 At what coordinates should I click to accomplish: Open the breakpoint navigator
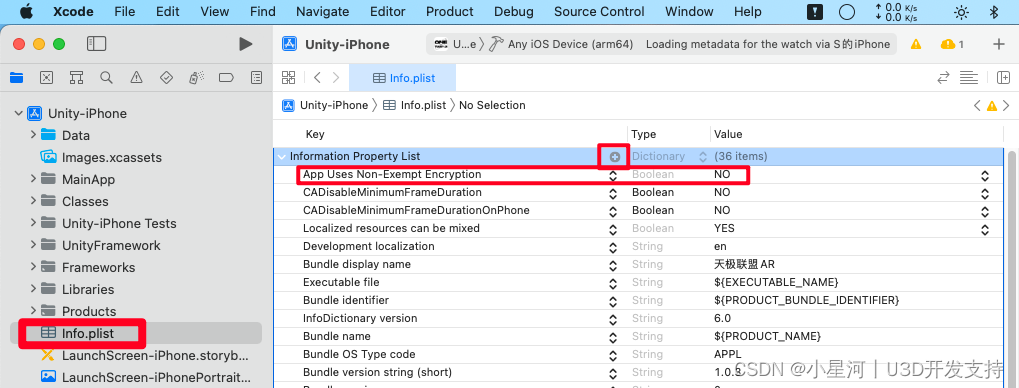point(226,78)
